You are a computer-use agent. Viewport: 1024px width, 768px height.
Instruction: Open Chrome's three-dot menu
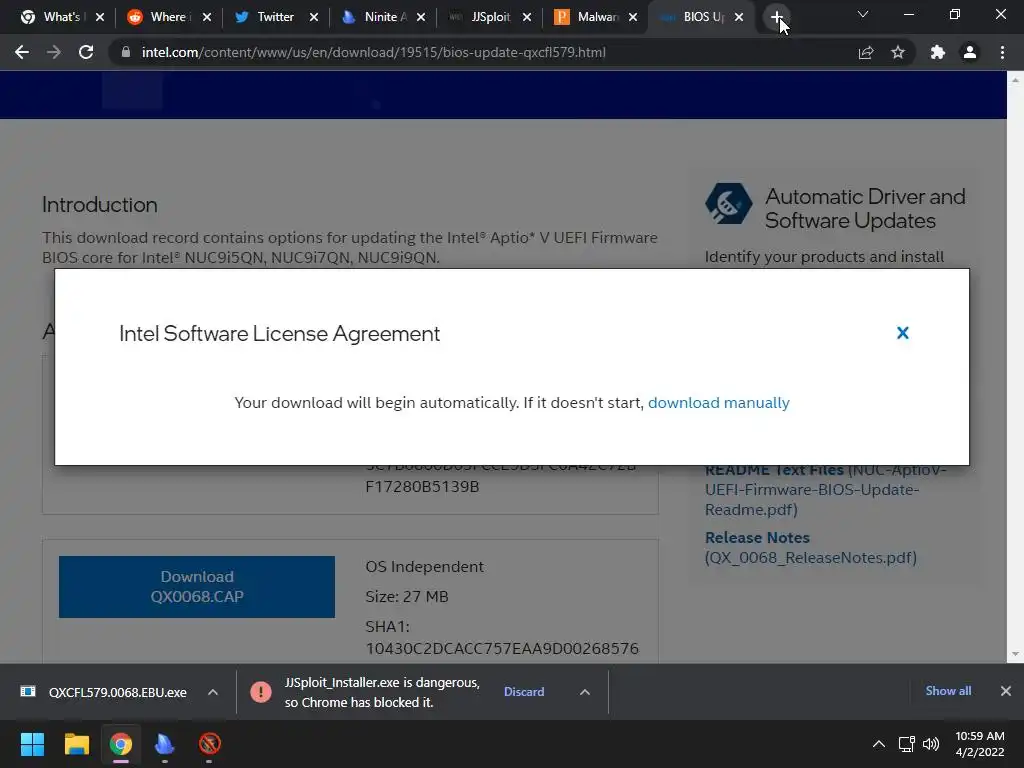click(x=1002, y=52)
